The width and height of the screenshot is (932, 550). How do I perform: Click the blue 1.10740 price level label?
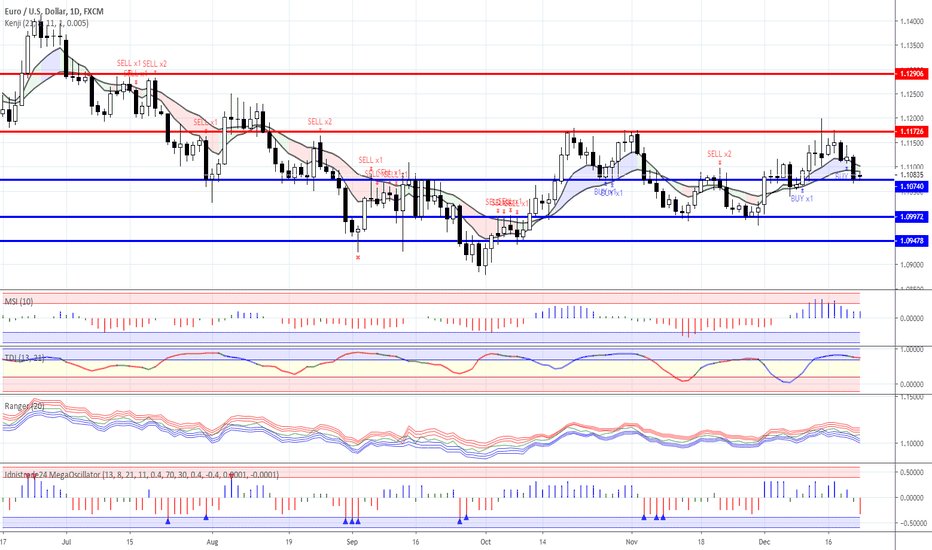(911, 187)
